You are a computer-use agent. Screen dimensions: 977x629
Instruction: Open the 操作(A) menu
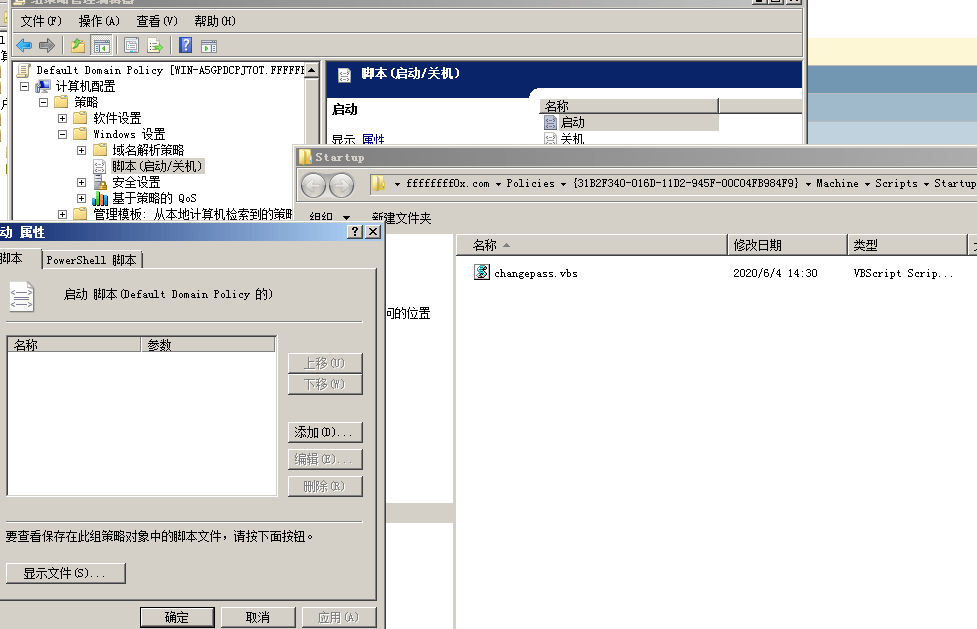point(99,21)
